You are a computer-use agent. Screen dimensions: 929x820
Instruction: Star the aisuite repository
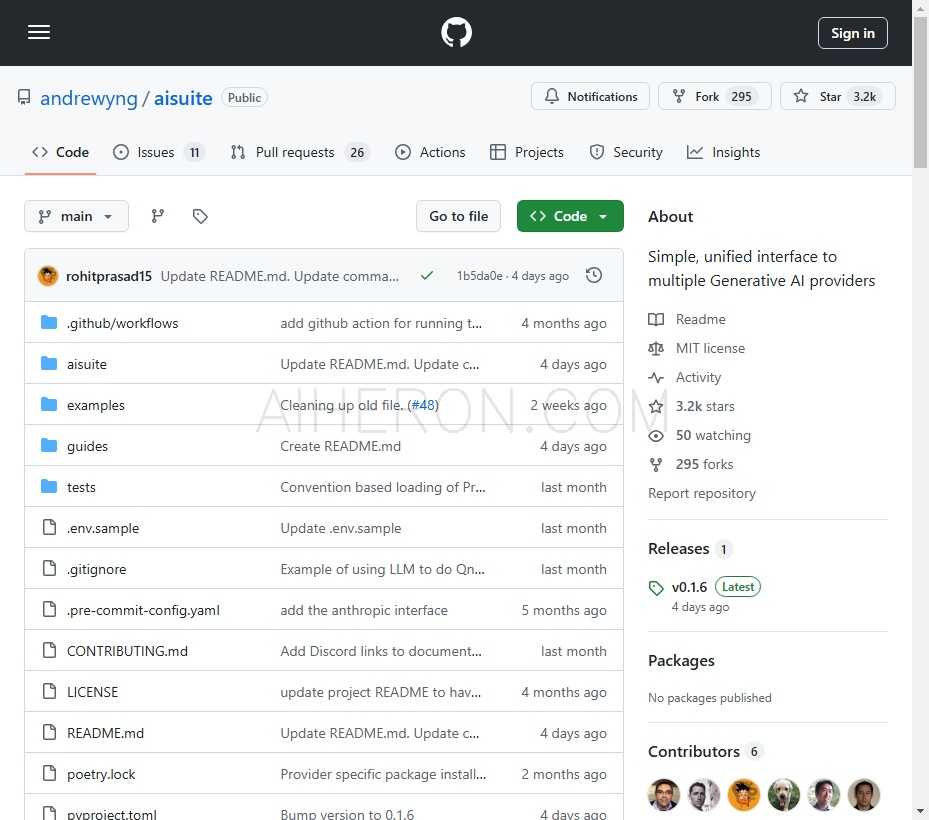pyautogui.click(x=837, y=96)
